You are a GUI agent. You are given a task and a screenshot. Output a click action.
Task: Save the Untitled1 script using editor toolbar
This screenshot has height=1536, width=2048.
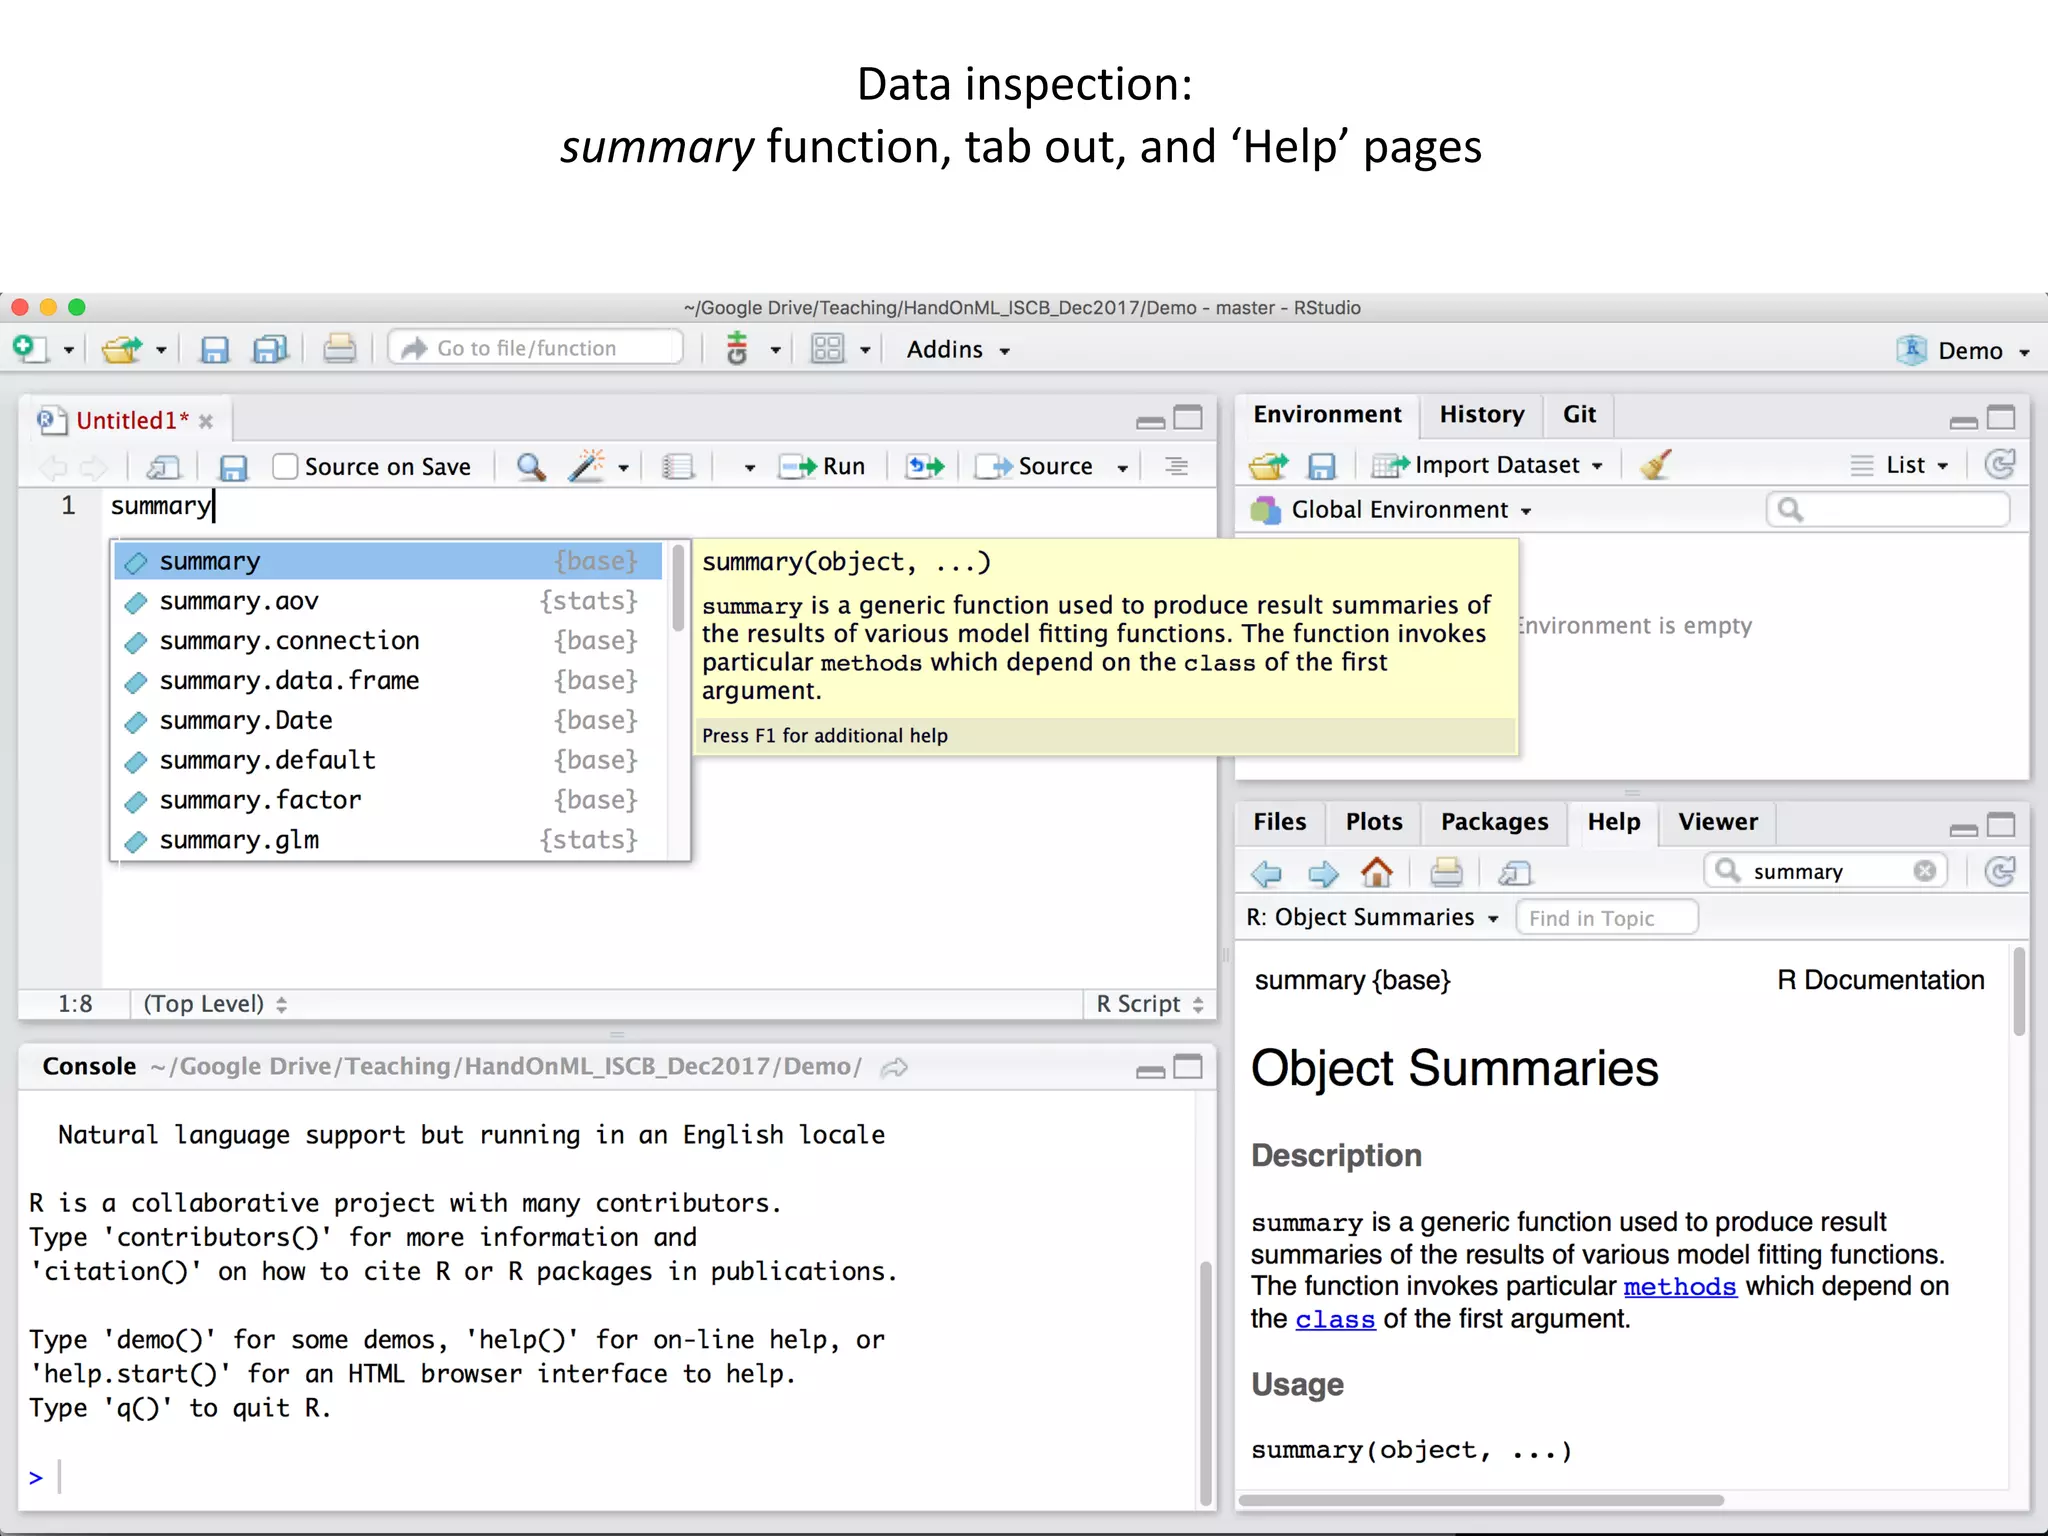click(x=233, y=467)
